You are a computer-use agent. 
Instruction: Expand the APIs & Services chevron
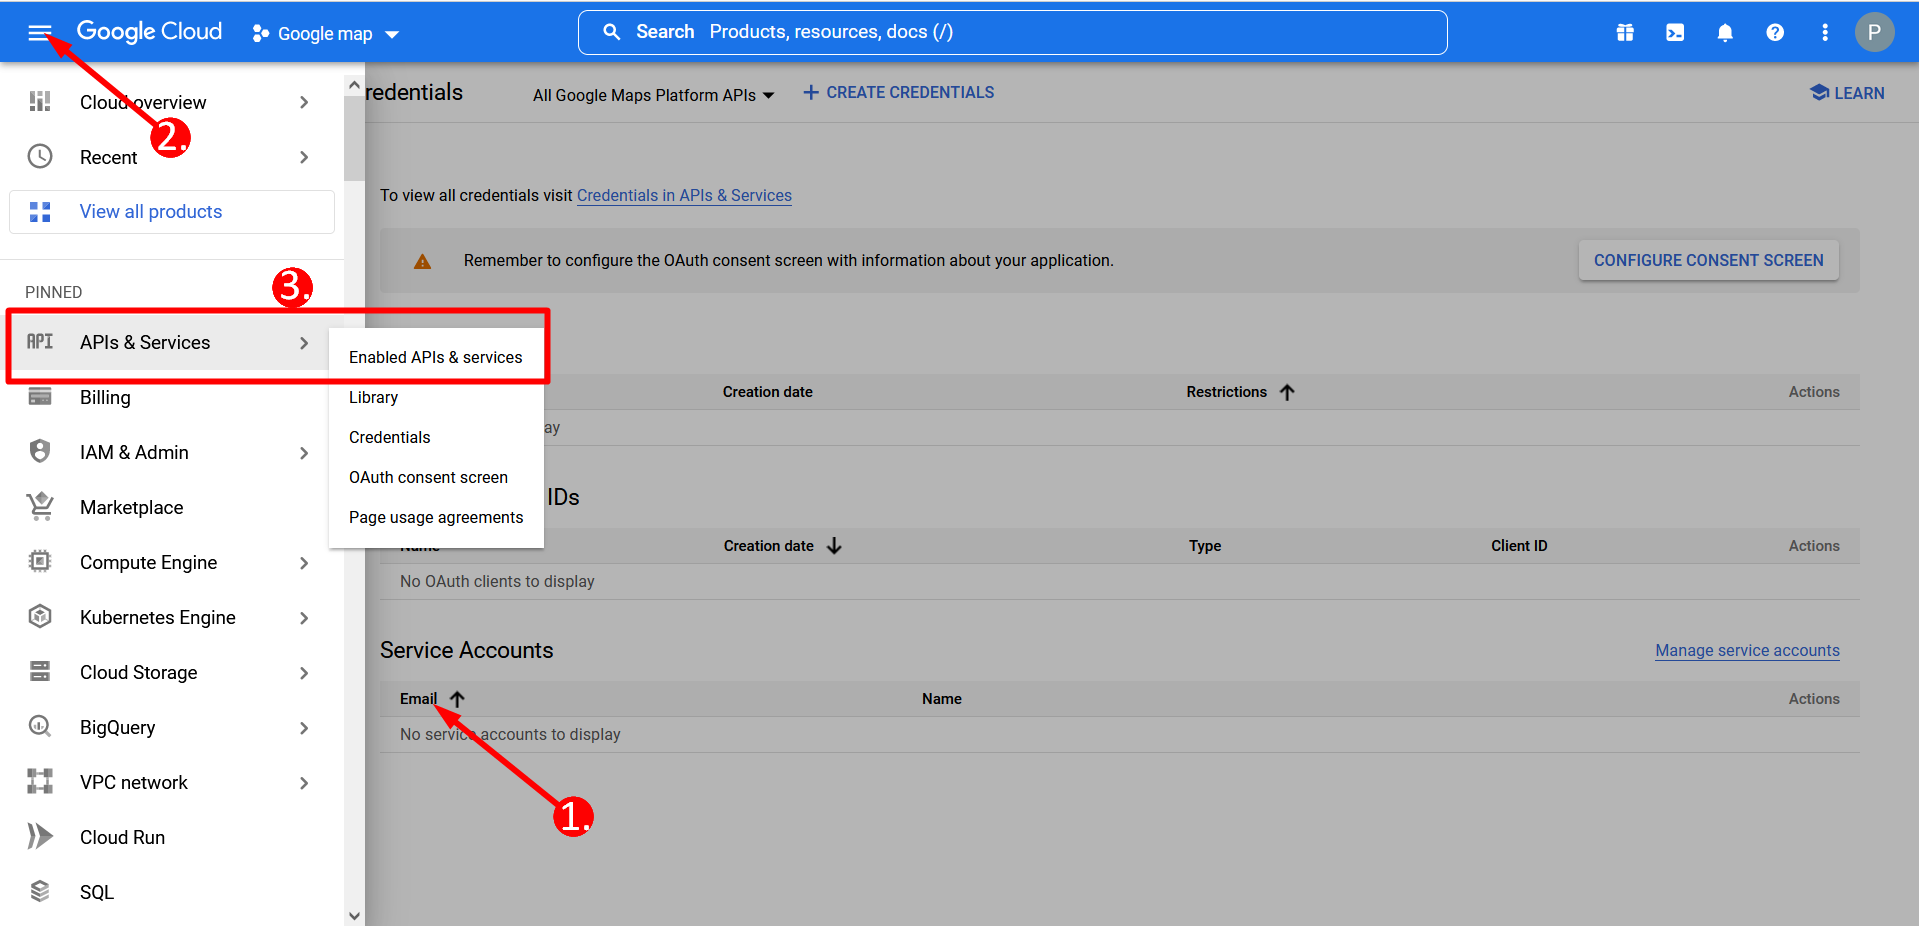(x=304, y=343)
